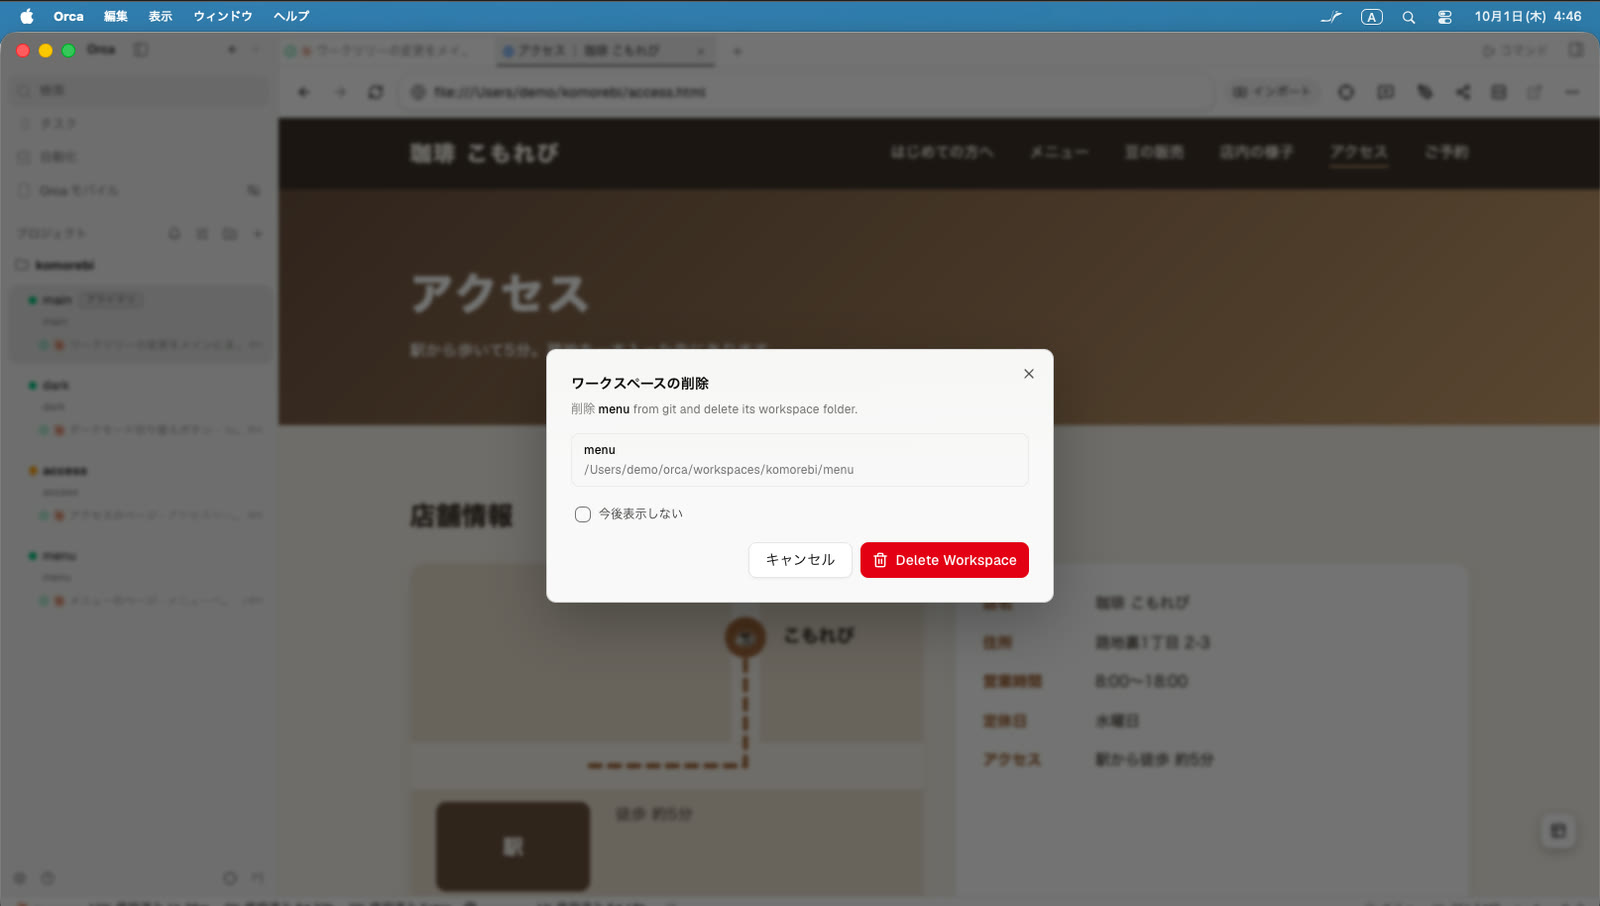Click the インポート button in toolbar
The height and width of the screenshot is (906, 1600).
[1272, 92]
